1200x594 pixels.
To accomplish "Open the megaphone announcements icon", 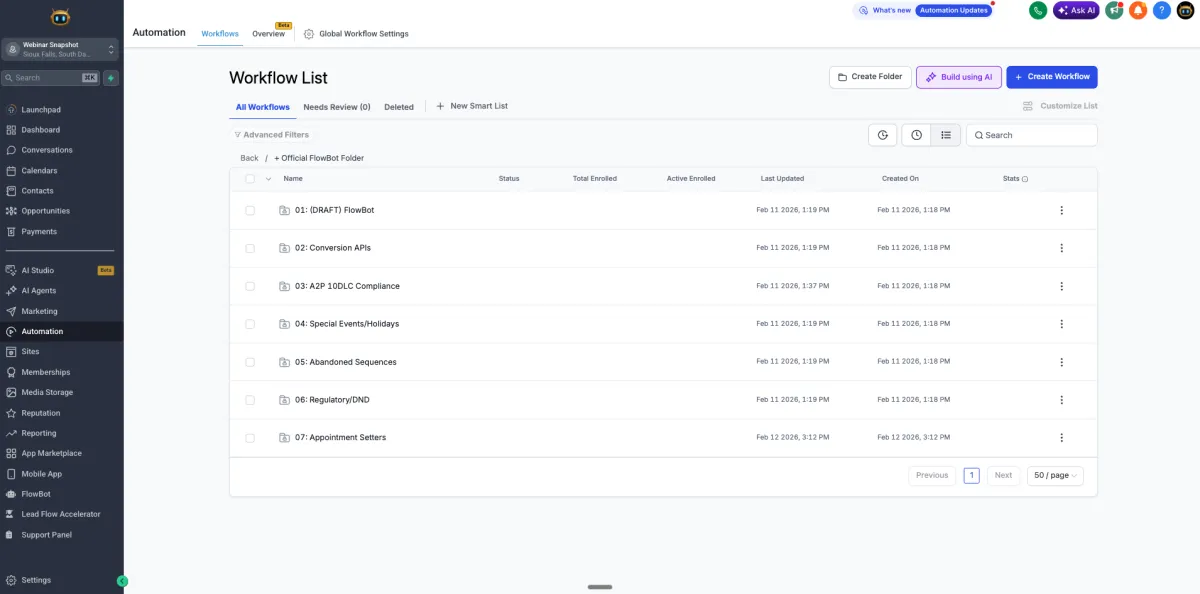I will coord(1114,10).
